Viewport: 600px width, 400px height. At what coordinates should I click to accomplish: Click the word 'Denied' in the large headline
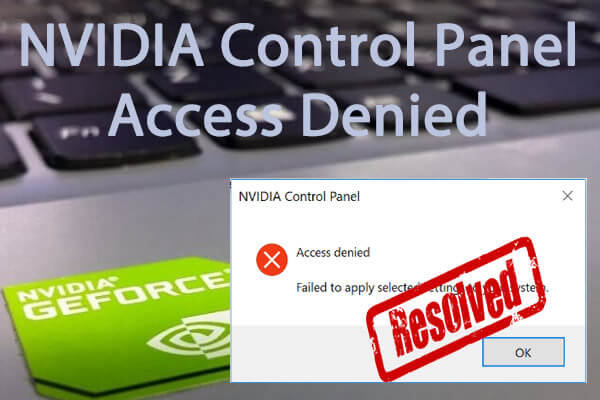396,114
